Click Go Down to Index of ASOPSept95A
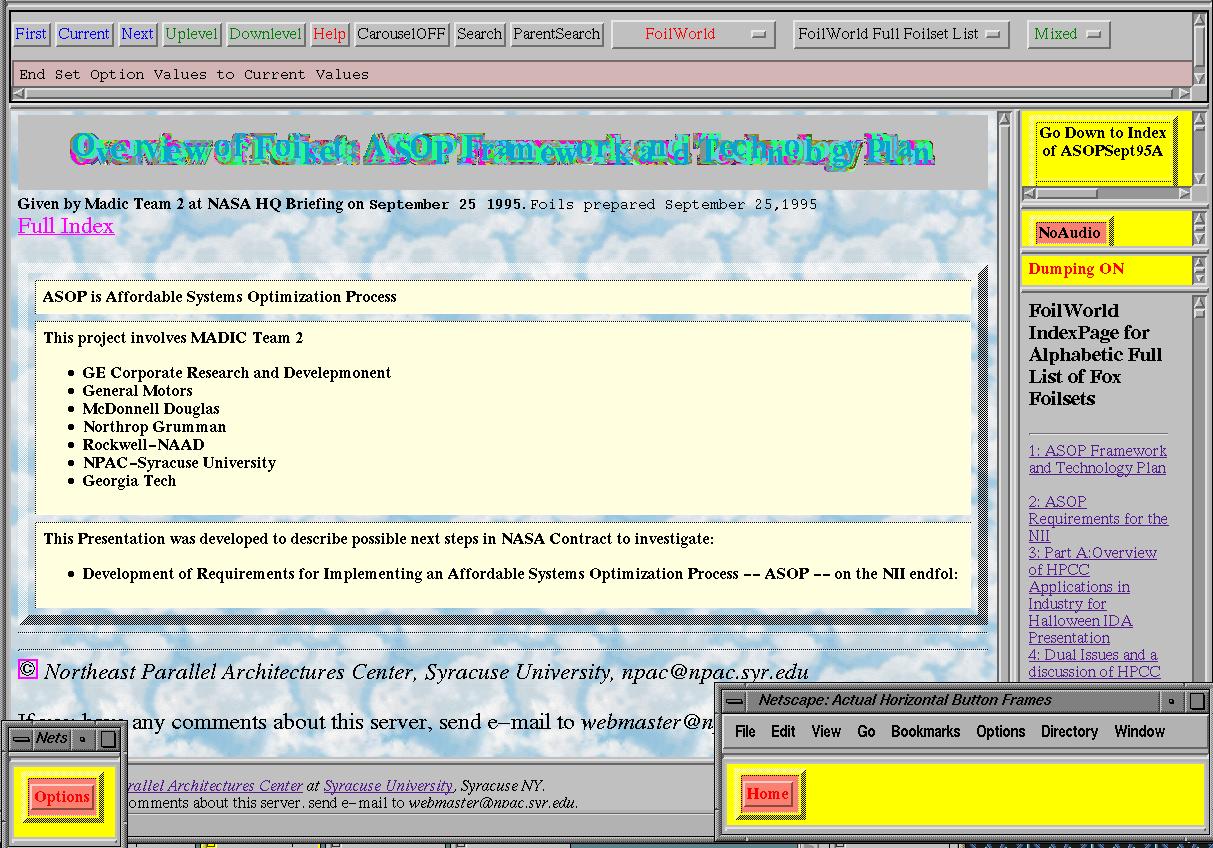The image size is (1213, 848). coord(1102,141)
